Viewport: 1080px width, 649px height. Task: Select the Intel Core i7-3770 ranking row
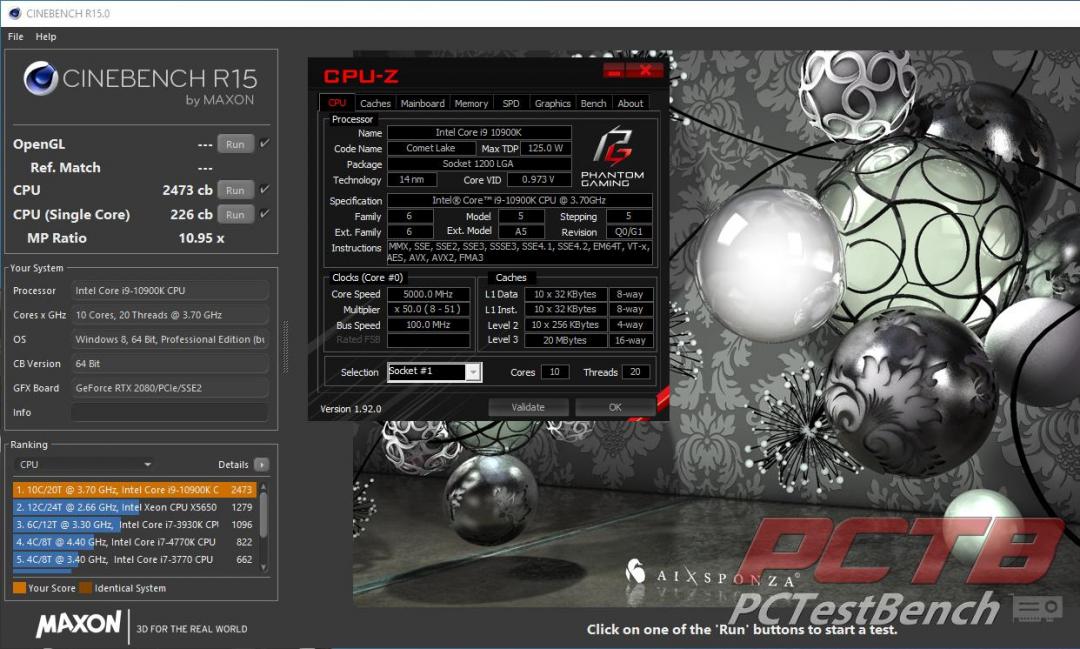click(x=134, y=559)
